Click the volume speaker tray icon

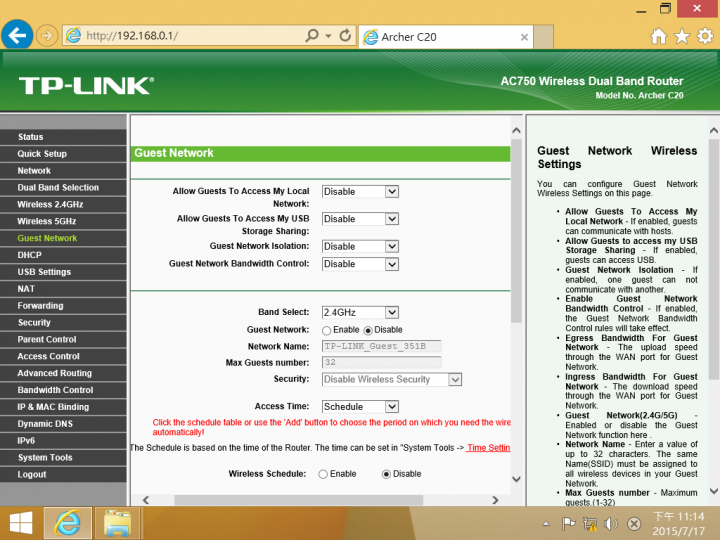point(611,523)
